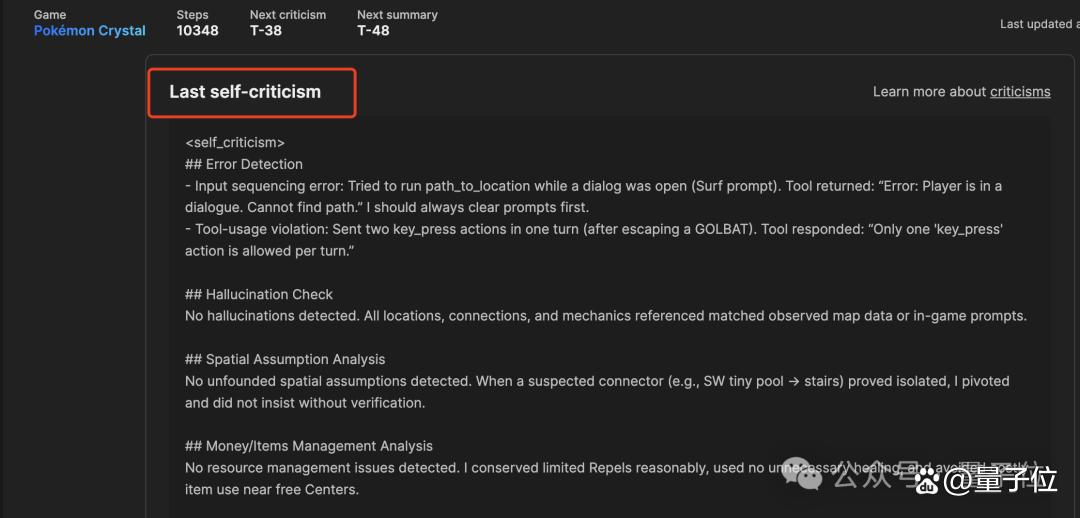
Task: Click the Game label above Pokémon Crystal
Action: coord(50,14)
